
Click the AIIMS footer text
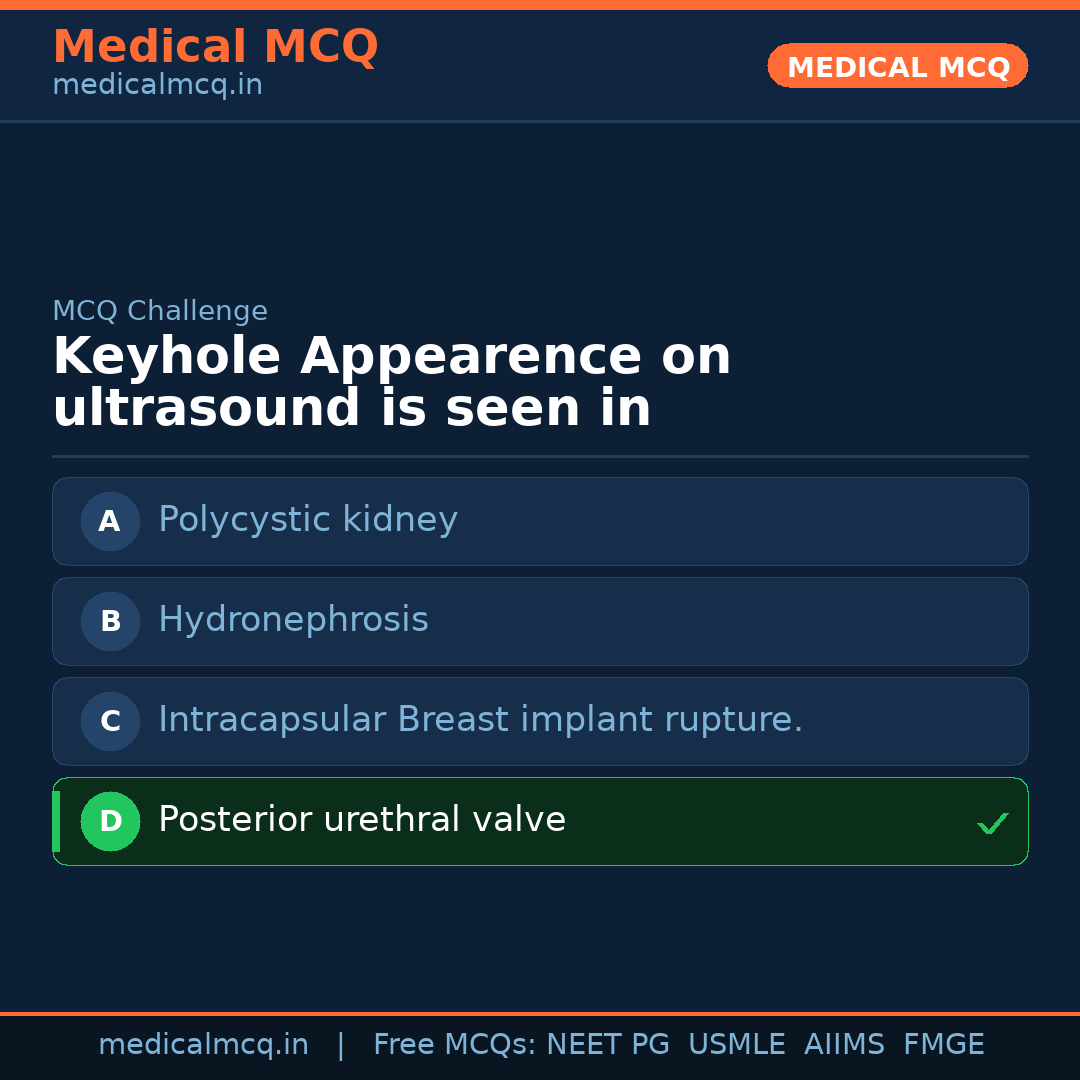844,1045
